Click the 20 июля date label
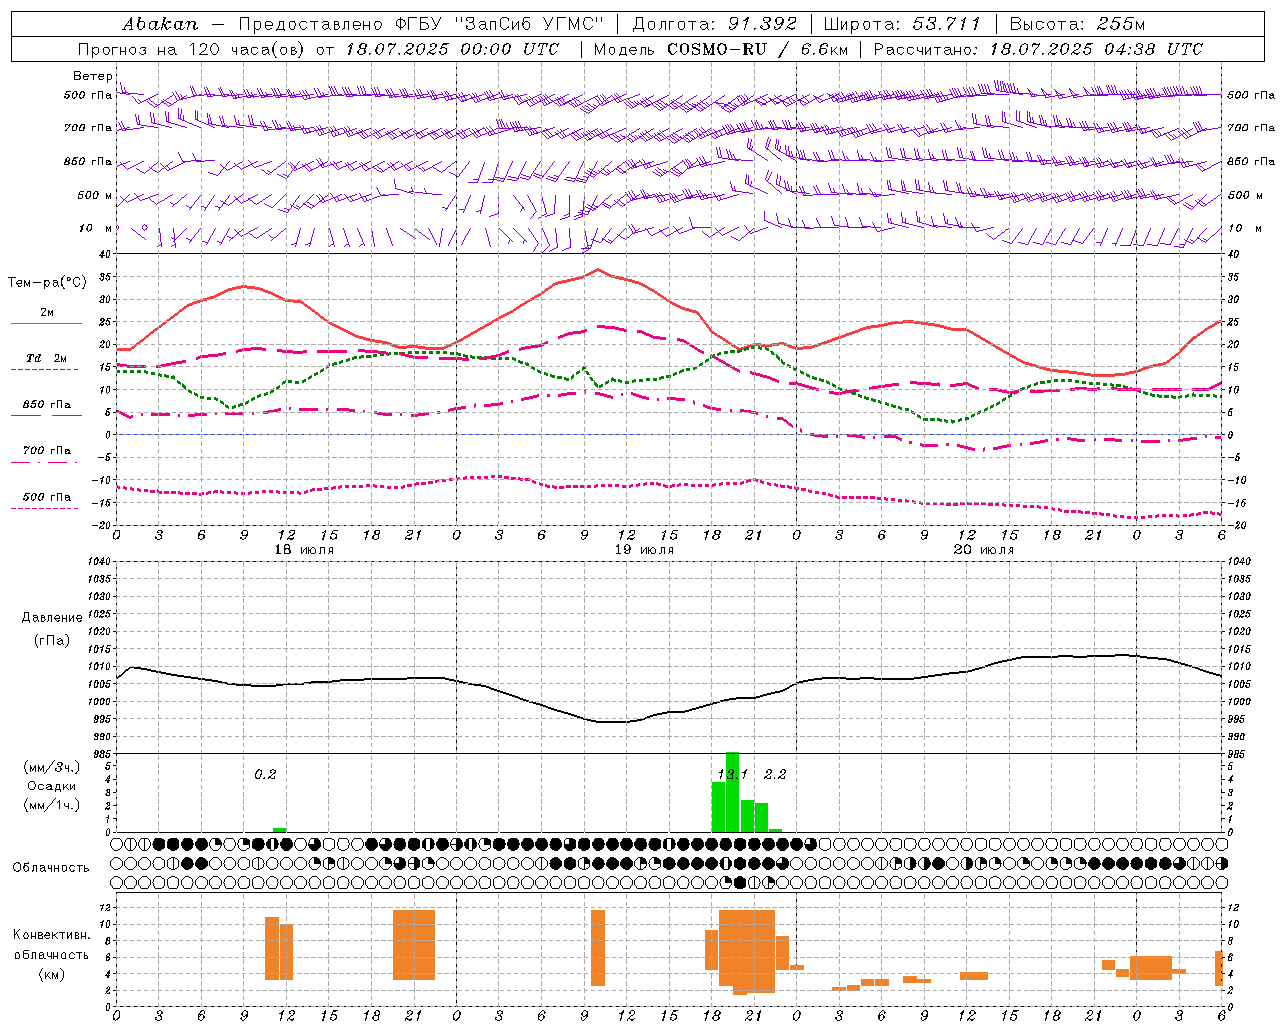 coord(984,550)
